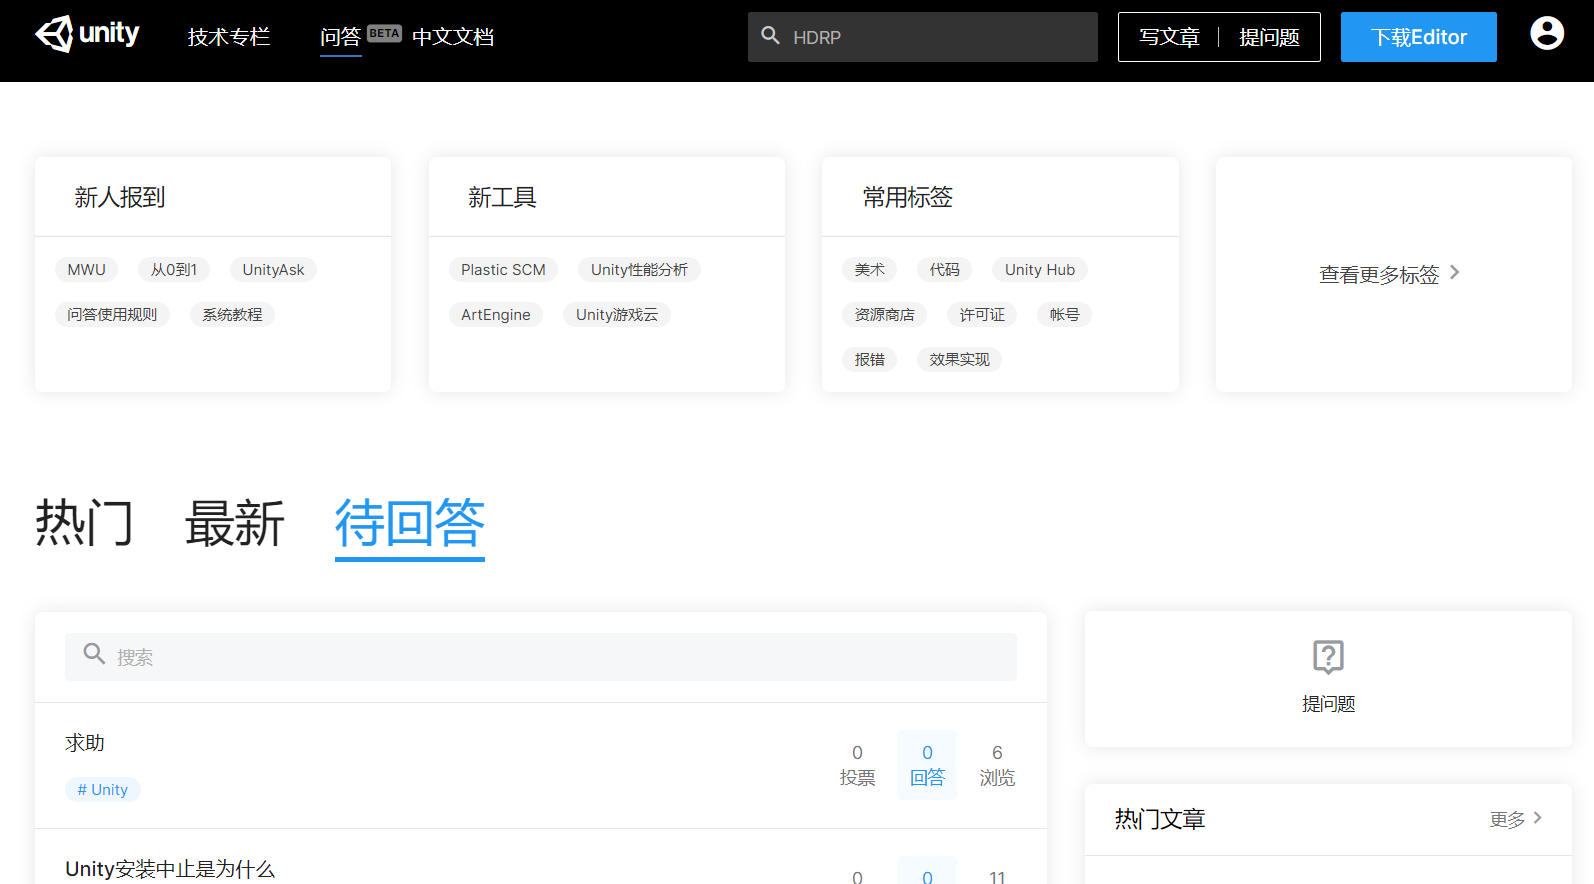Viewport: 1594px width, 884px height.
Task: Click the question mark 提问题 icon
Action: point(1328,657)
